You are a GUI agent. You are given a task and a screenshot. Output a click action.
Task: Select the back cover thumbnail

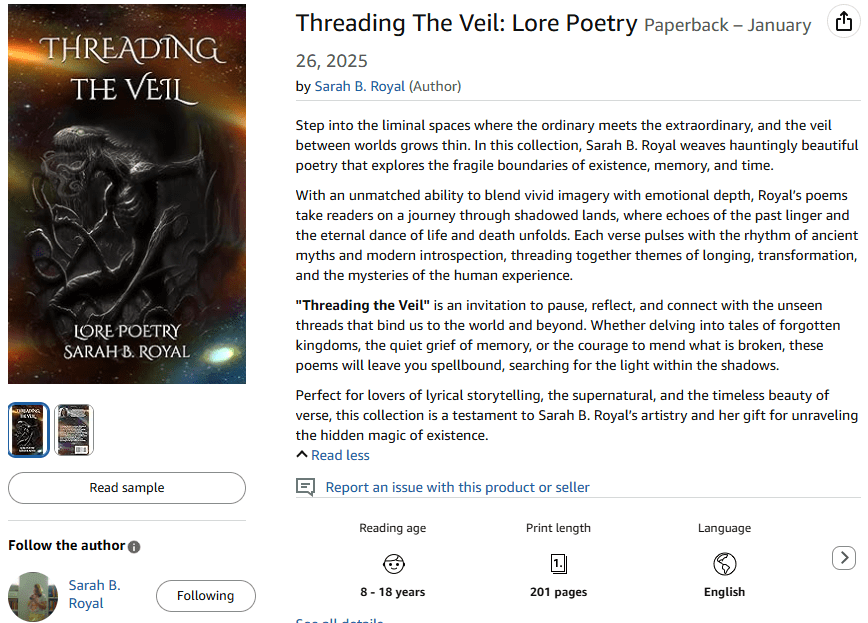coord(74,430)
